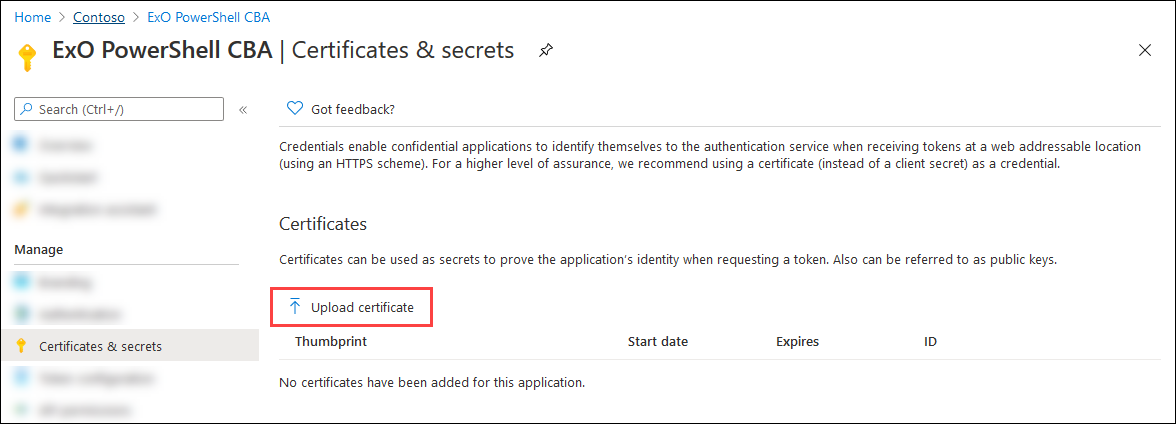Viewport: 1176px width, 424px height.
Task: Click the key icon in the page title
Action: pos(27,56)
